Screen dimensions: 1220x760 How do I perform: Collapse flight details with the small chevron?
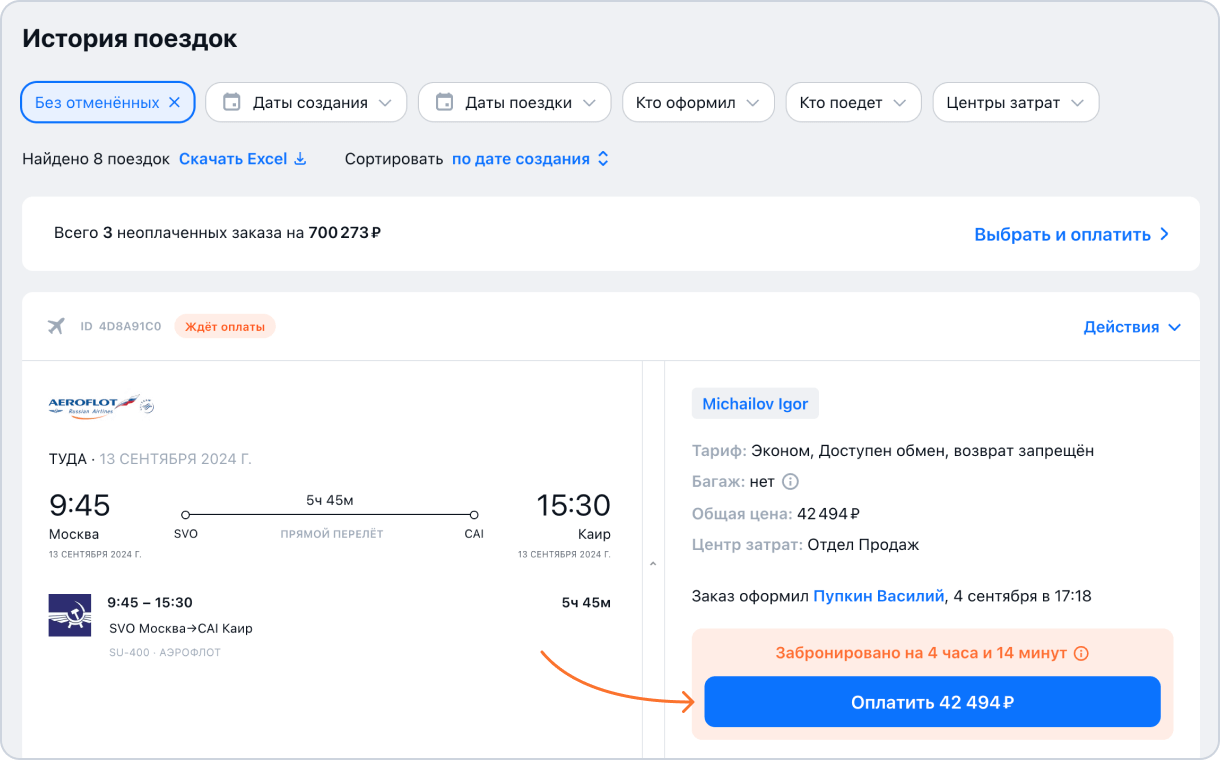pos(653,564)
